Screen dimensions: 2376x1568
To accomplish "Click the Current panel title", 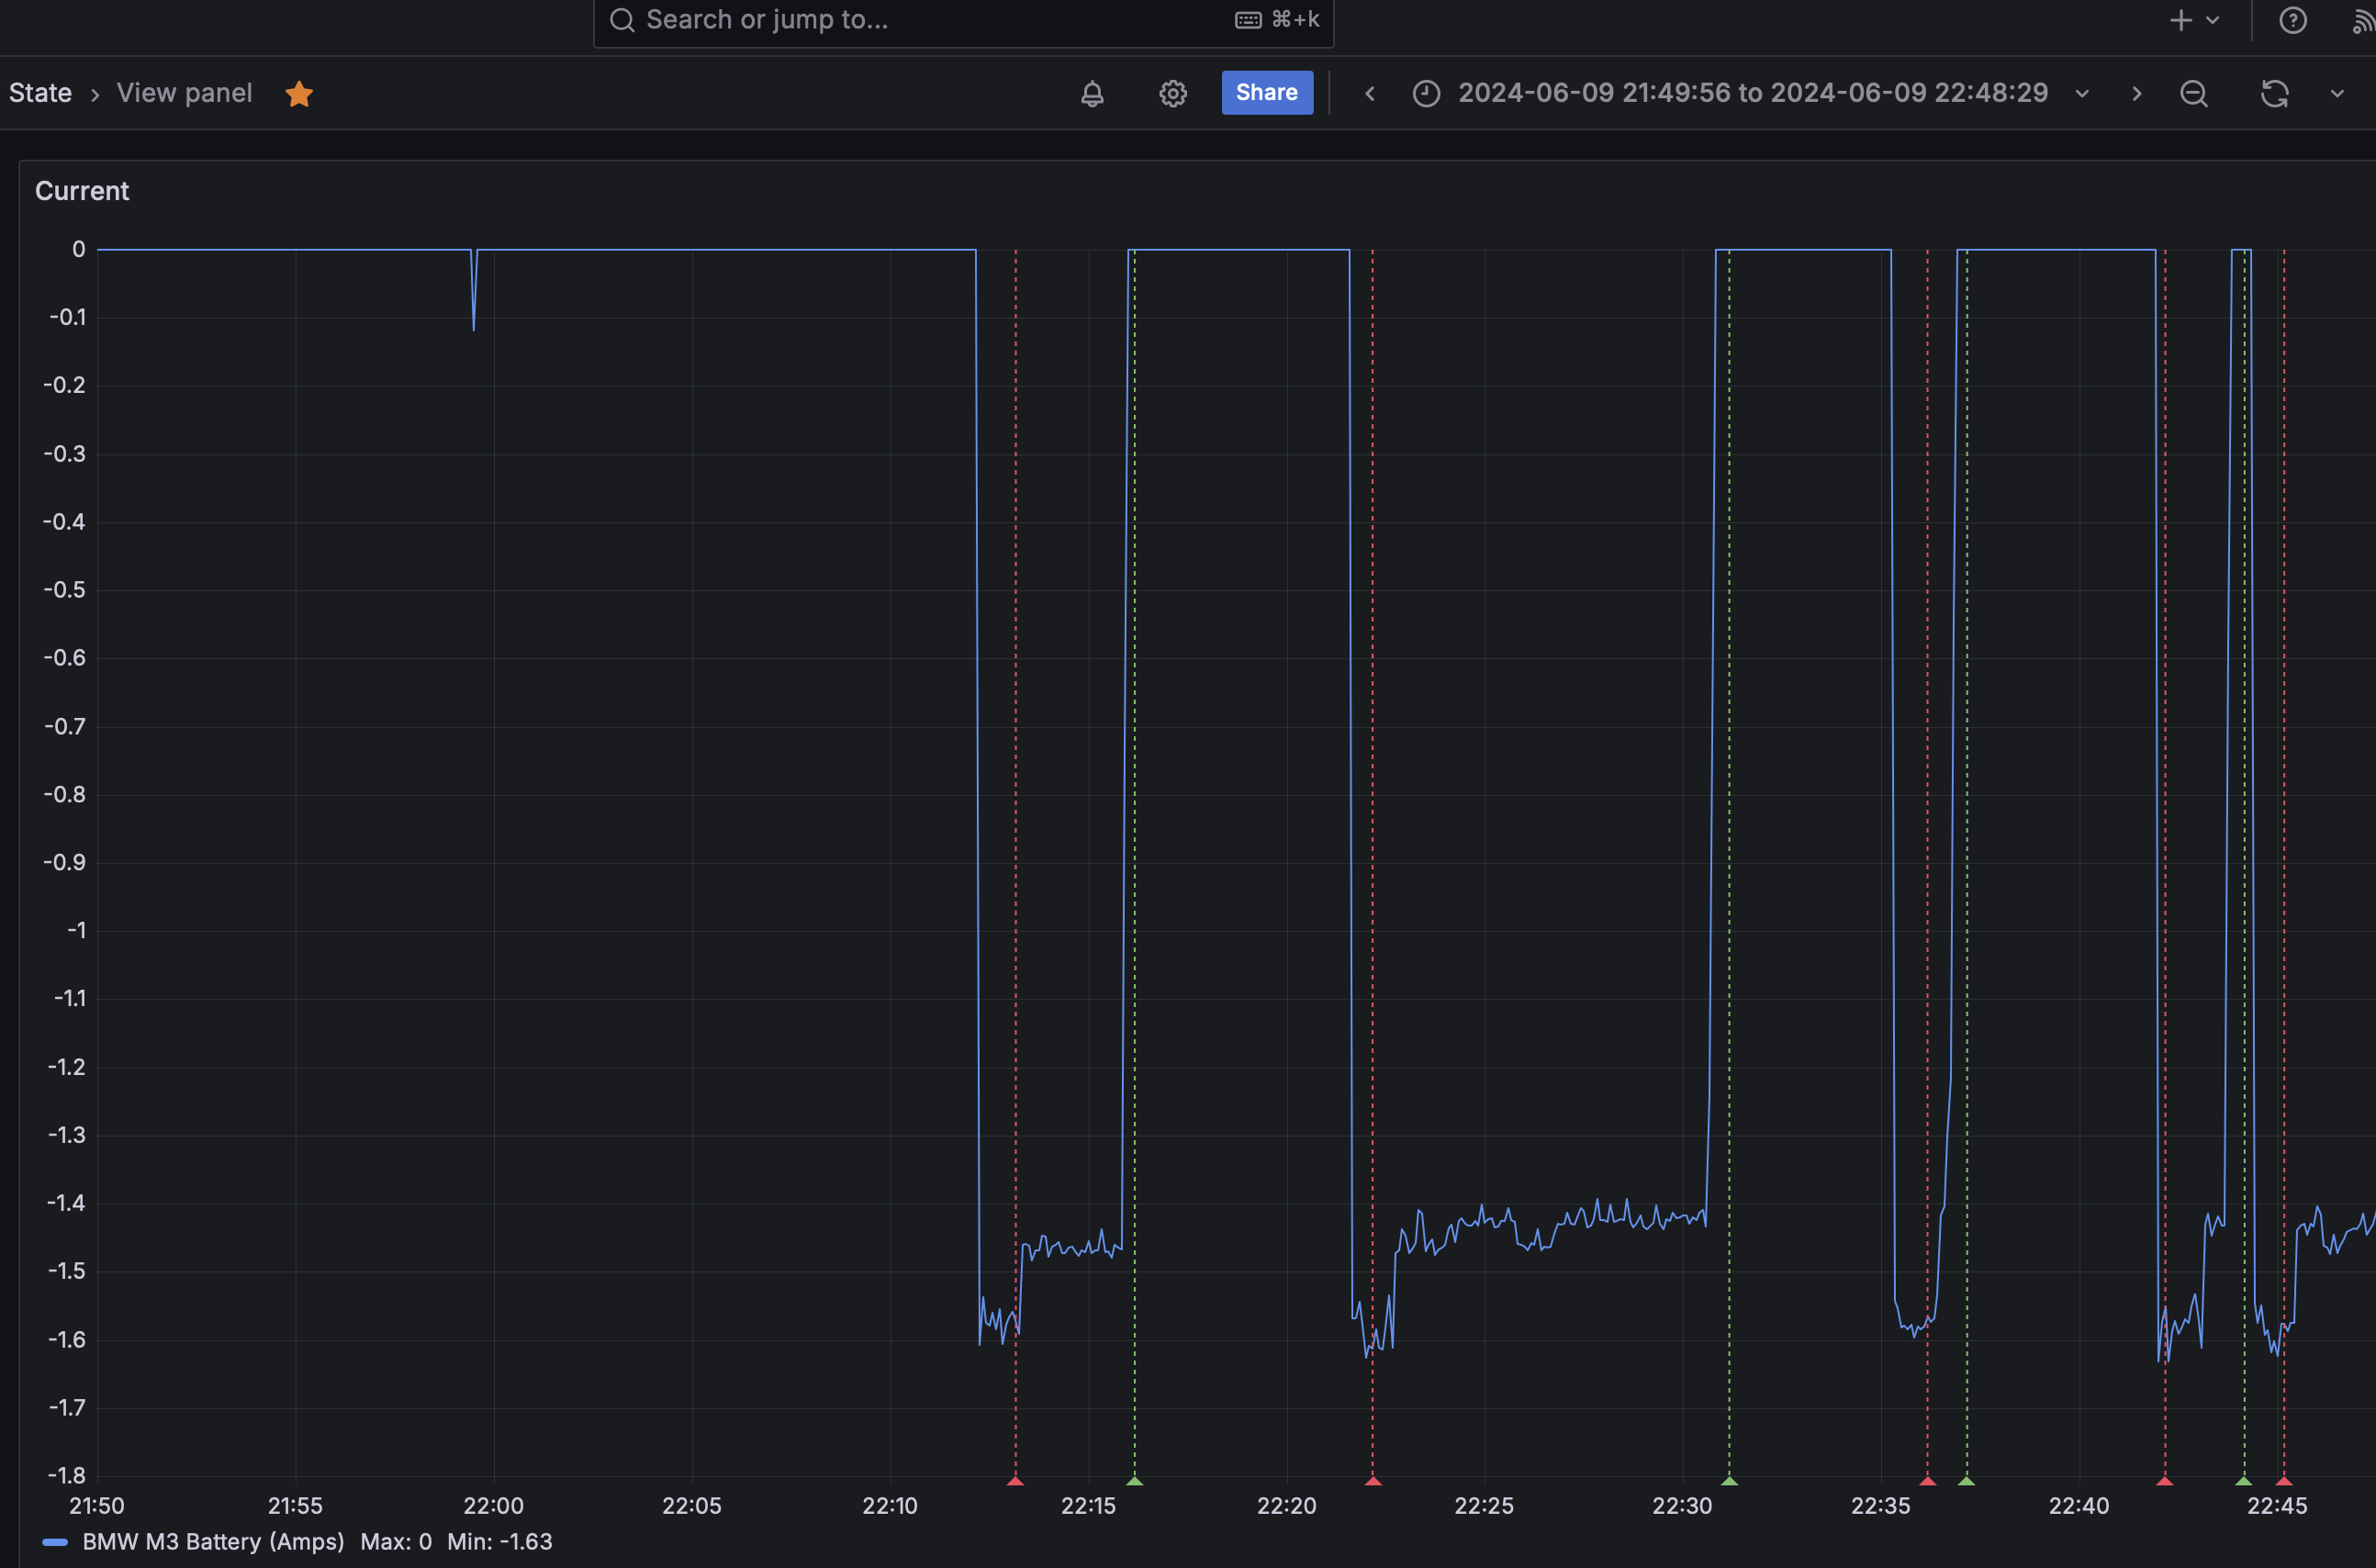I will [x=82, y=191].
